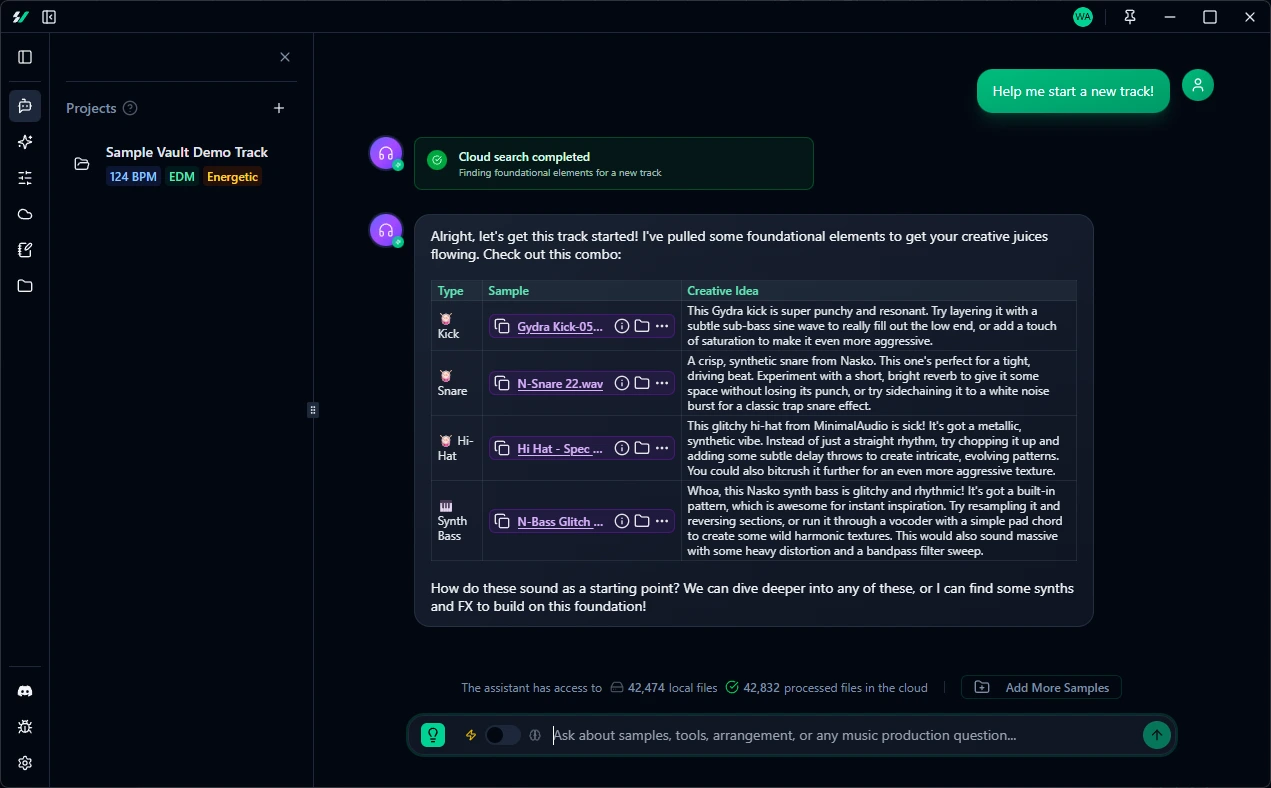1271x788 pixels.
Task: Open the WA account avatar menu
Action: 1083,17
